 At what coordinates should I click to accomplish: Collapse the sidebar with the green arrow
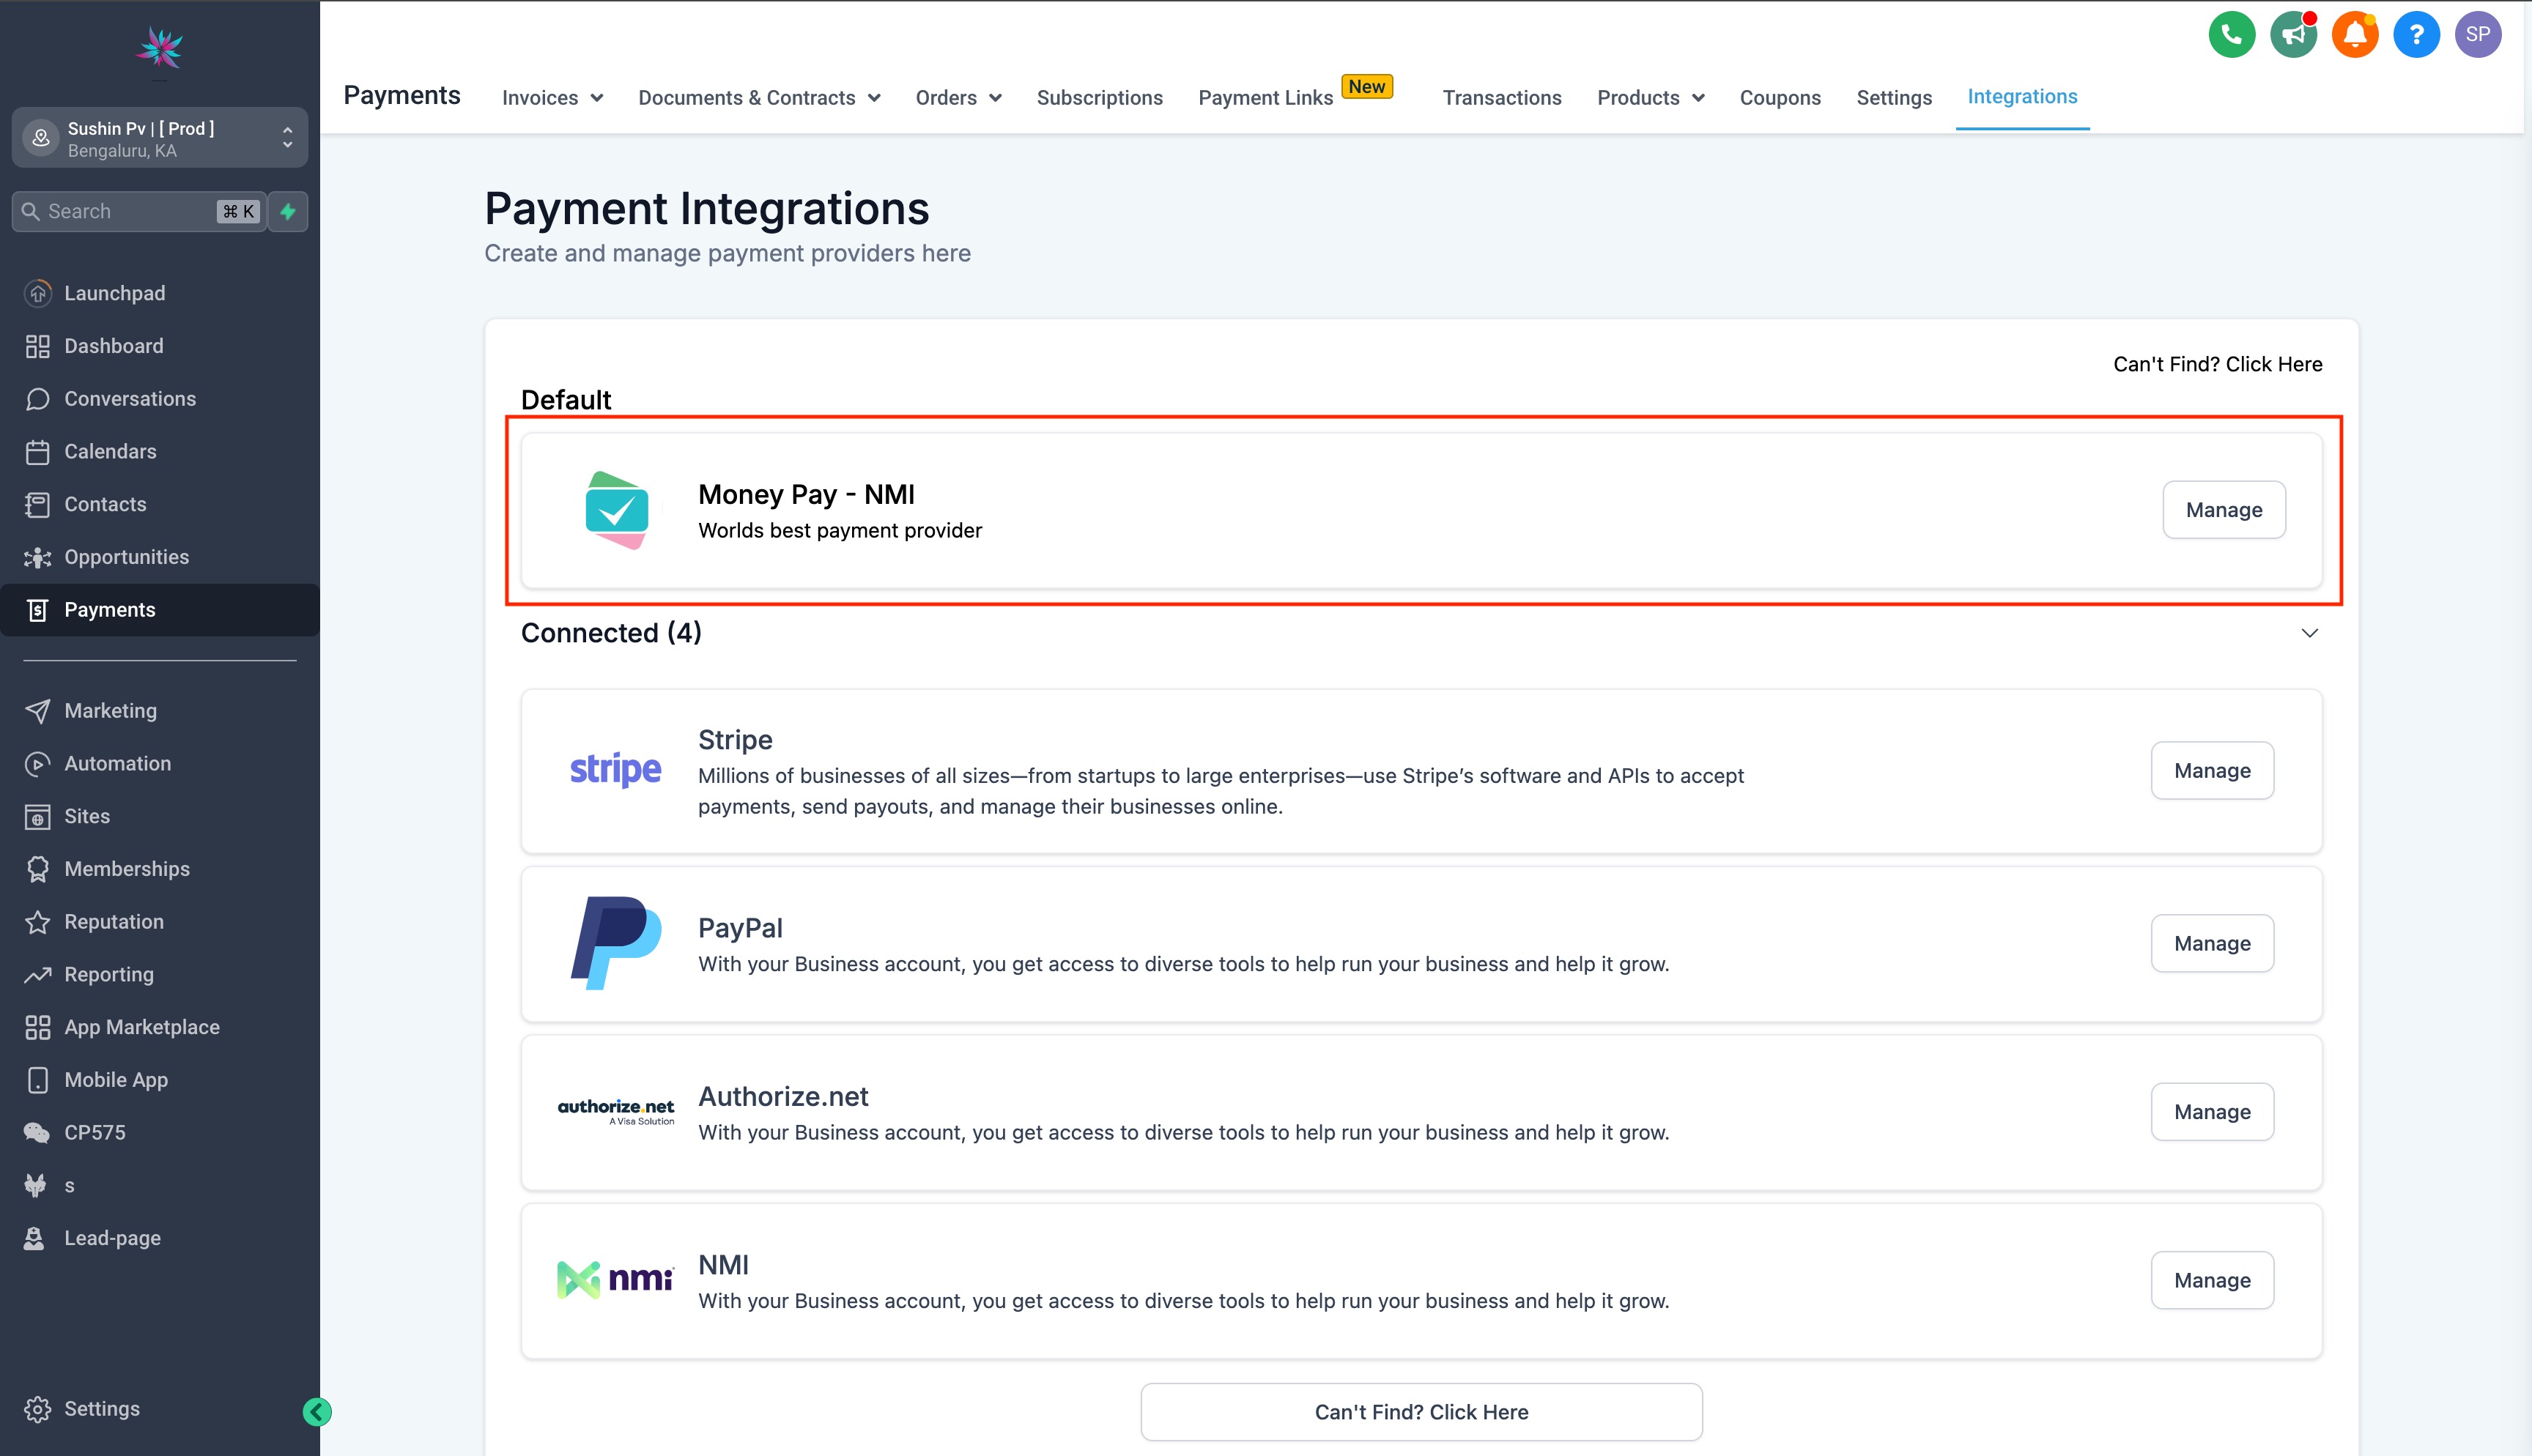click(x=317, y=1411)
